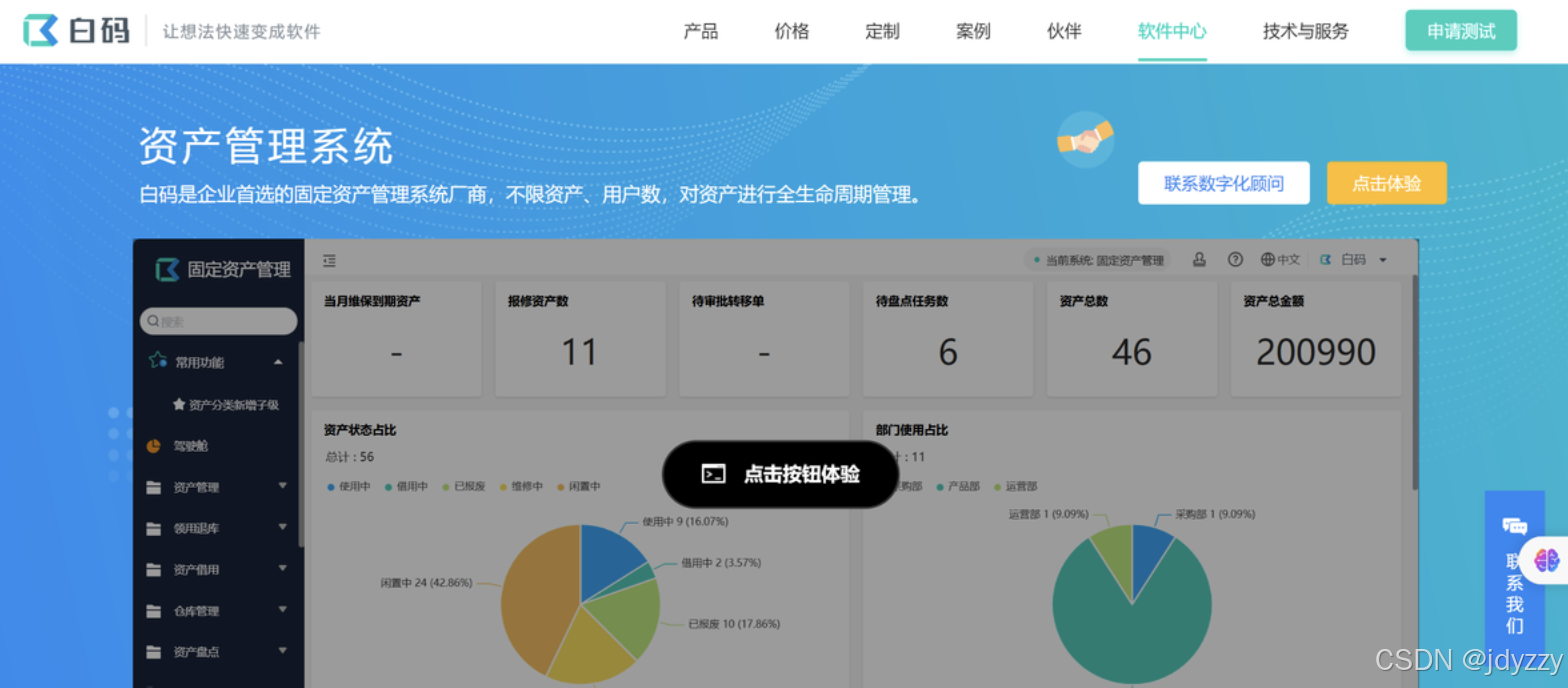Click the yellow 点击体验 button
Image resolution: width=1568 pixels, height=688 pixels.
click(x=1387, y=183)
